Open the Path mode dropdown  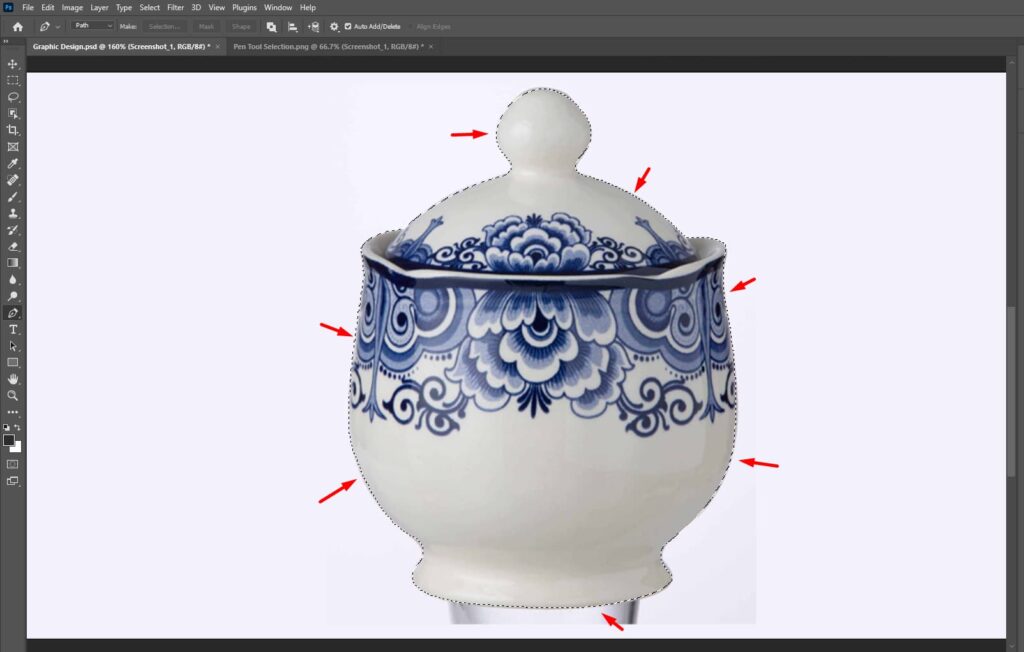pos(92,25)
